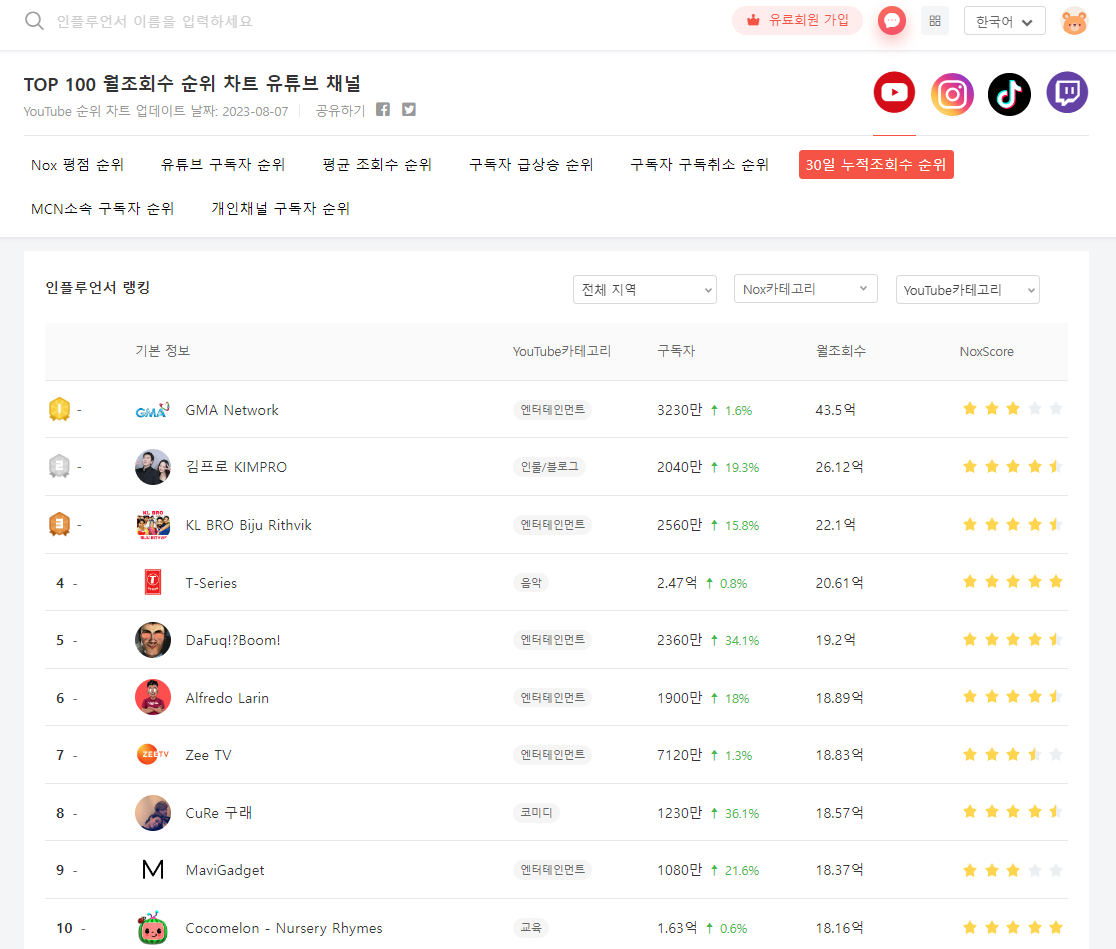The image size is (1116, 949).
Task: Open GMA Network channel logo
Action: point(152,410)
